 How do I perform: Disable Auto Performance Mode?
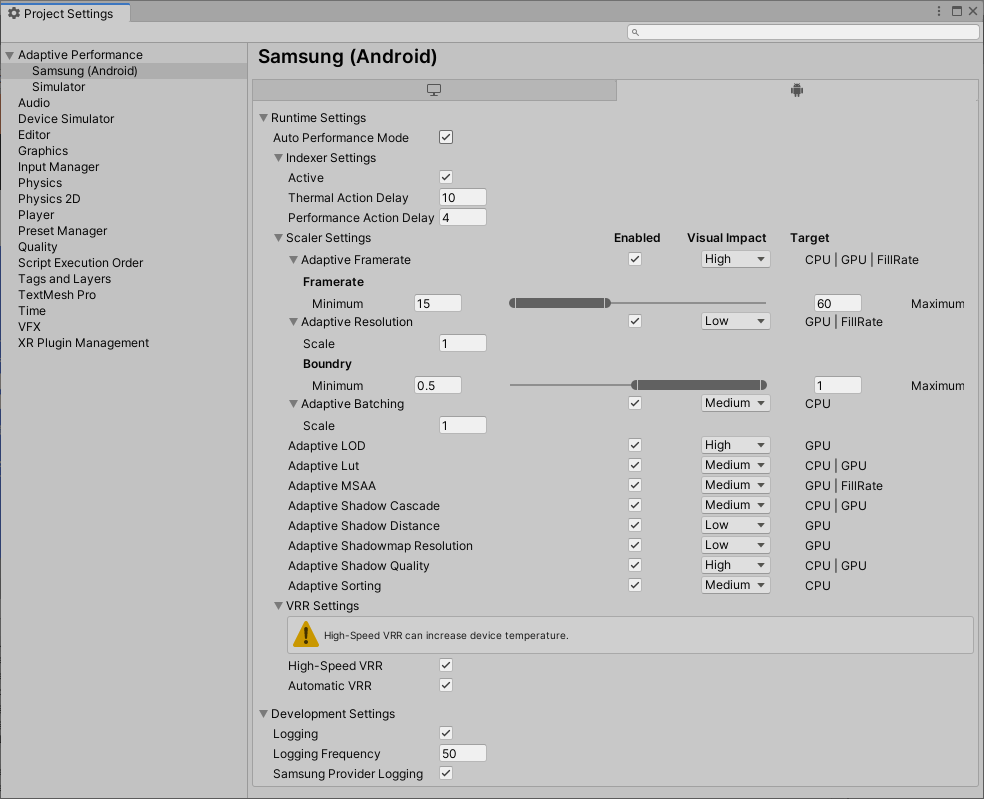click(x=444, y=137)
